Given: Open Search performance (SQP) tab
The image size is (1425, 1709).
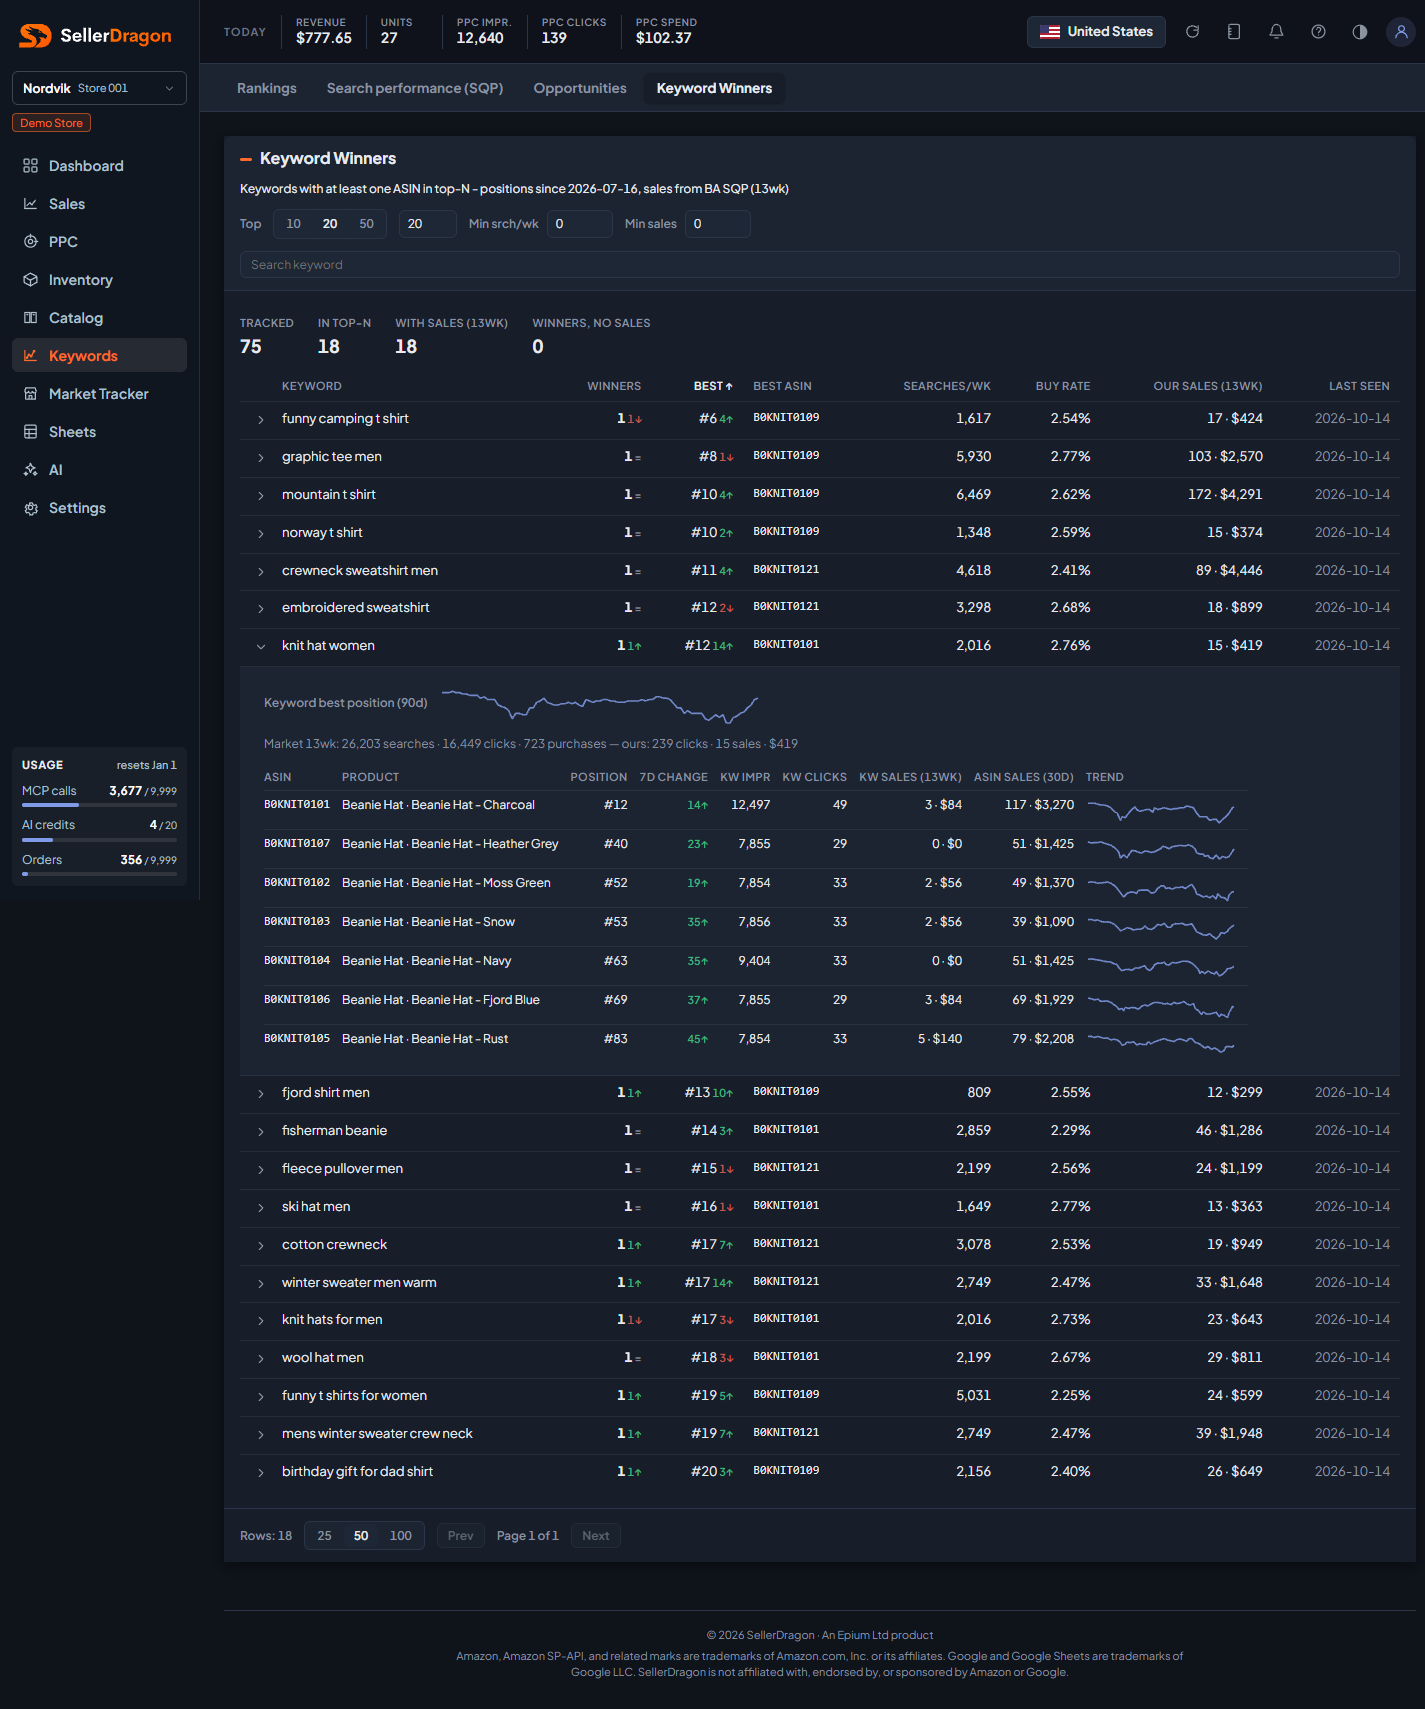Looking at the screenshot, I should (415, 88).
